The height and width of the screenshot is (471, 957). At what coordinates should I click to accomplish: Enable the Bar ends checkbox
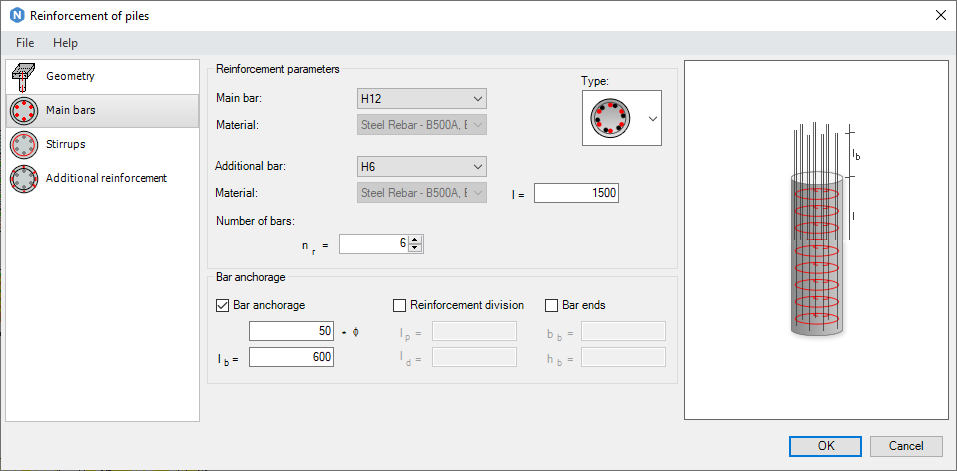tap(551, 305)
